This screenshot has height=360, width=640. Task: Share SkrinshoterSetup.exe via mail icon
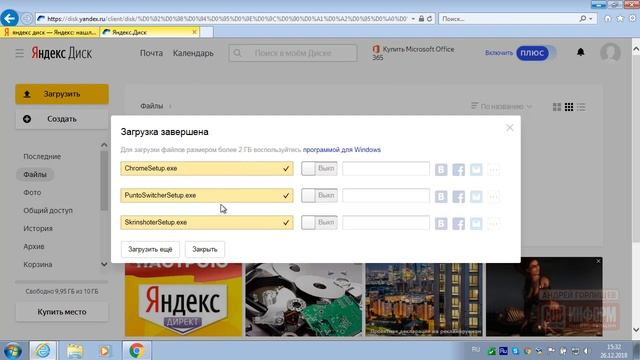click(476, 223)
